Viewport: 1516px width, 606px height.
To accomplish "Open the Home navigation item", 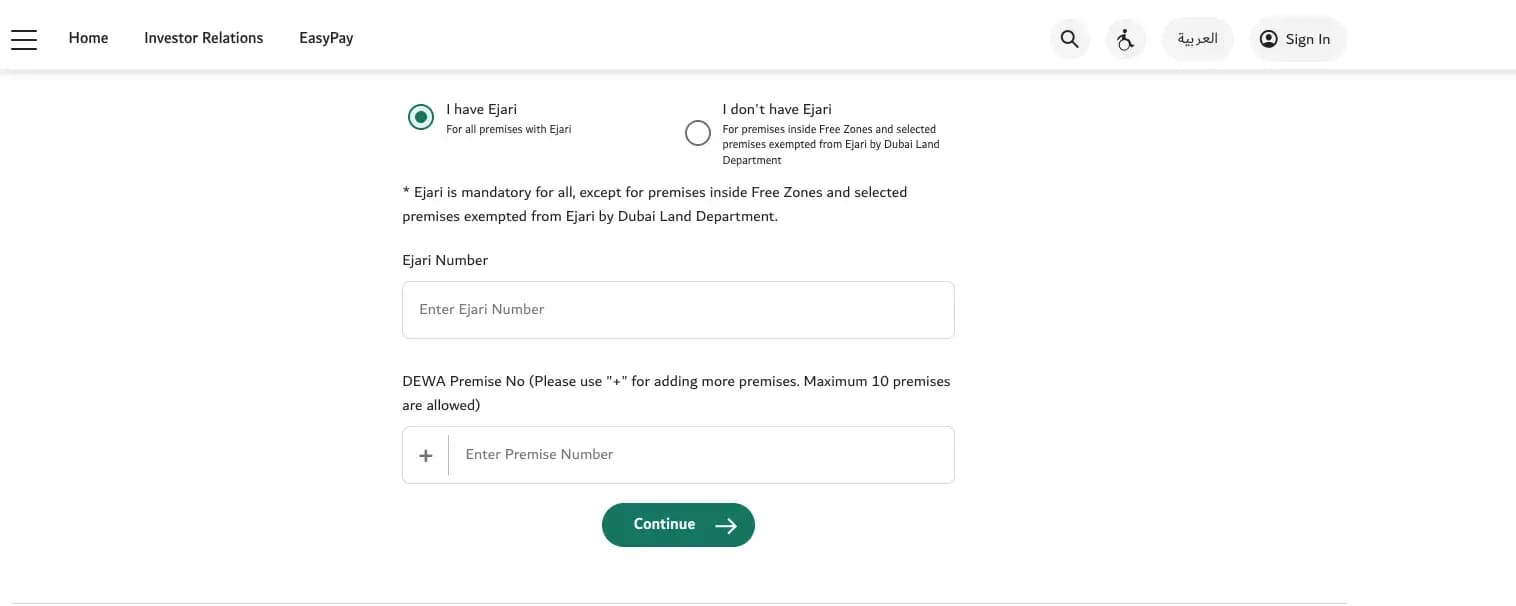I will [x=88, y=38].
